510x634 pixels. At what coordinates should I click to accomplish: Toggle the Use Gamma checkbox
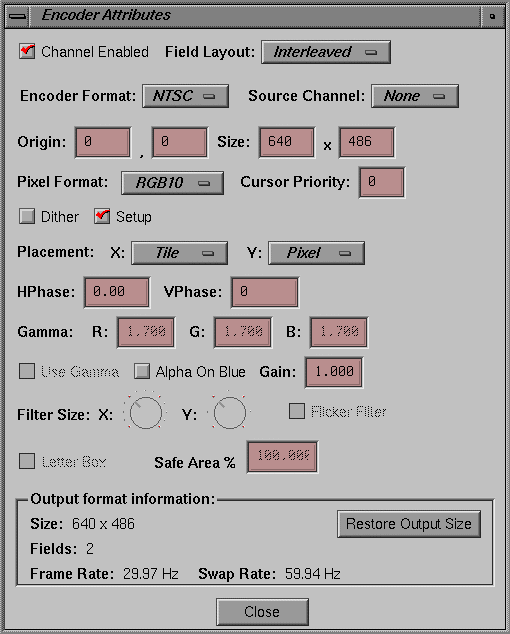click(27, 371)
